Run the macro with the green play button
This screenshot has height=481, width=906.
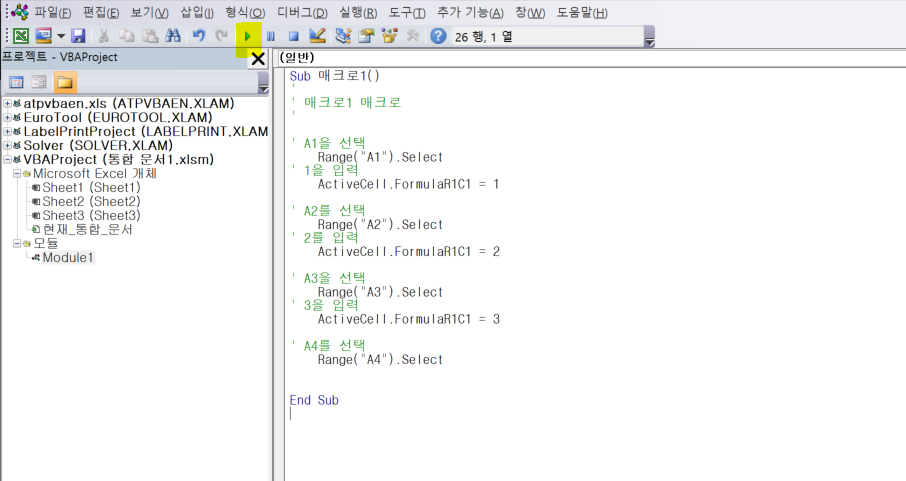point(247,36)
